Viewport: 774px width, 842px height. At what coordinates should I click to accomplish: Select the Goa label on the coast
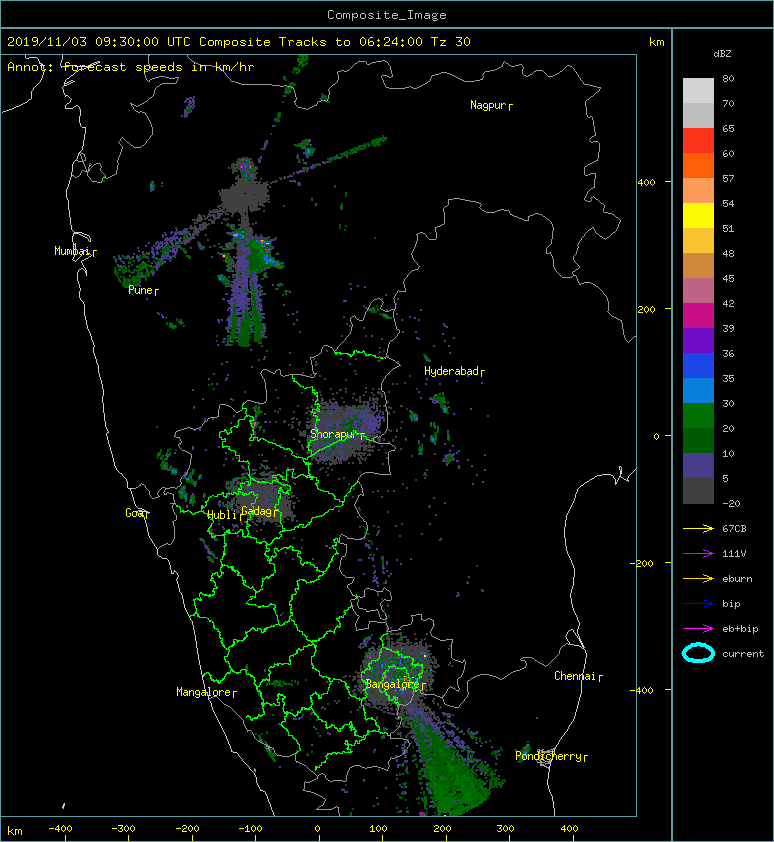click(x=135, y=513)
